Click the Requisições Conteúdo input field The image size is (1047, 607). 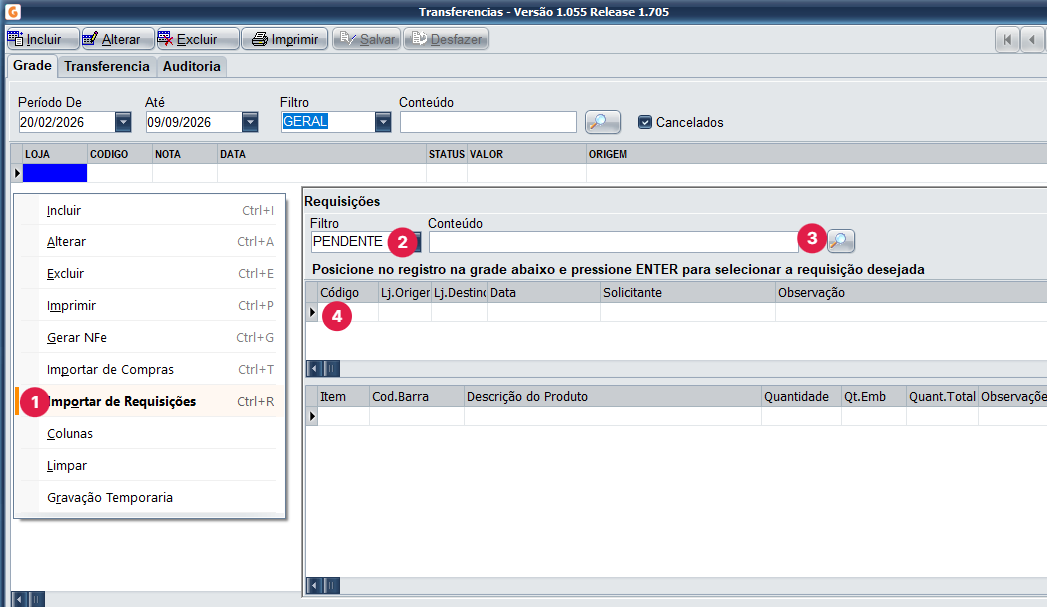614,242
